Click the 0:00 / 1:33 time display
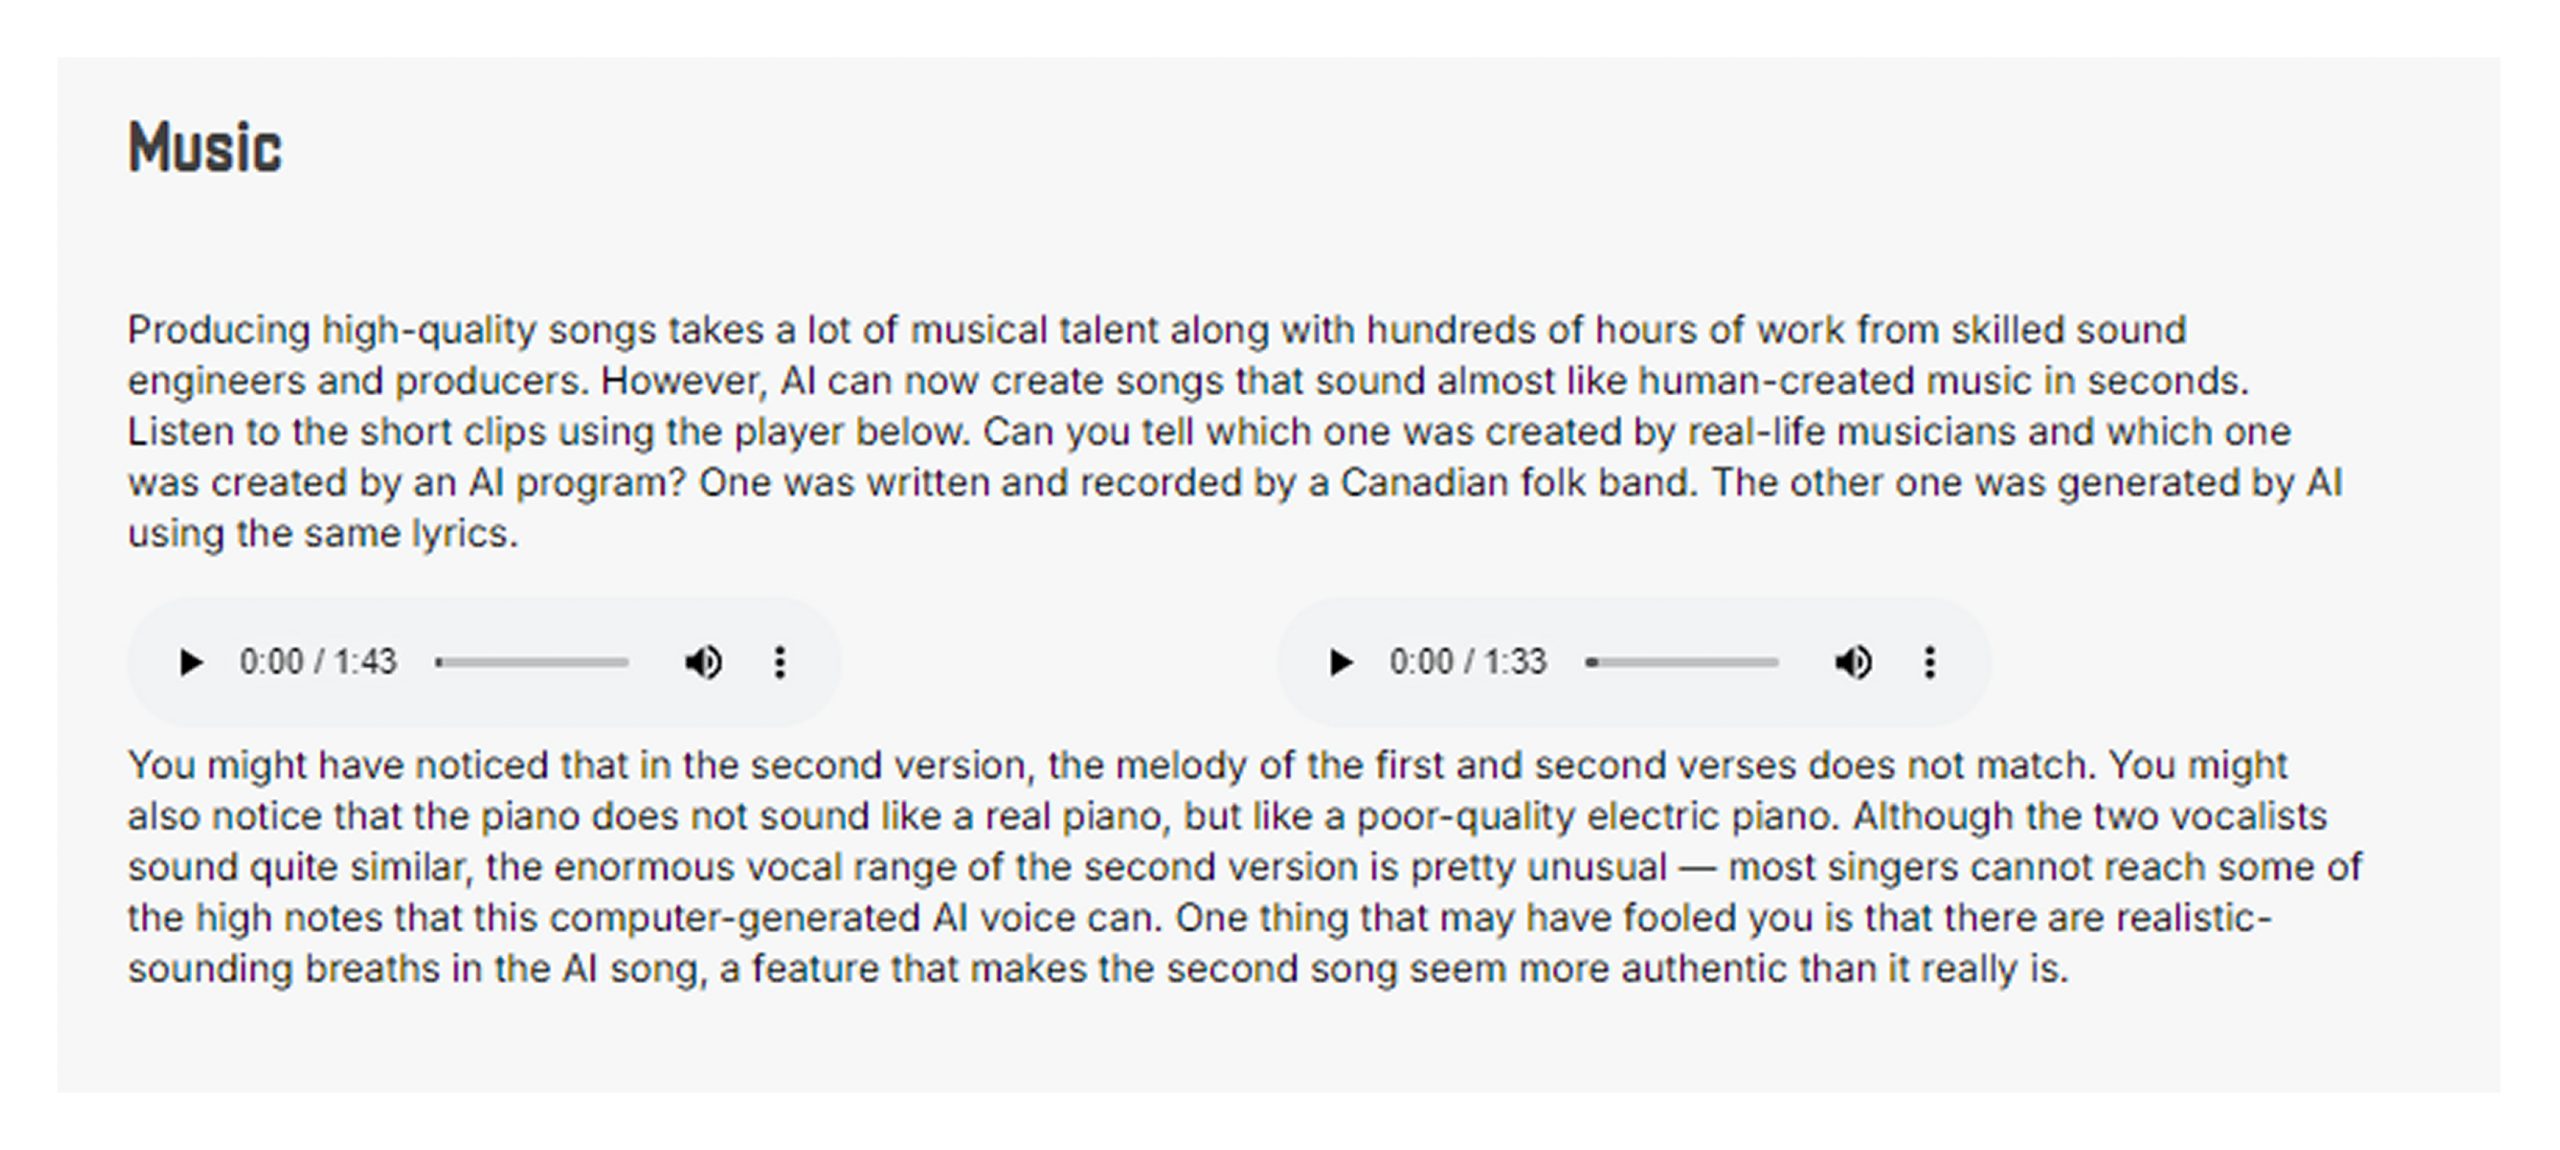2560x1150 pixels. click(x=1468, y=662)
